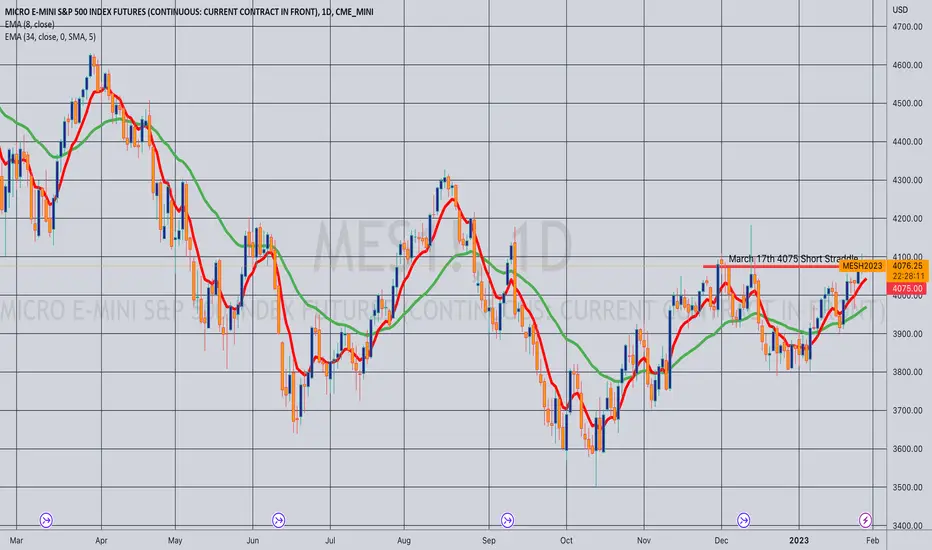Viewport: 932px width, 550px height.
Task: Select the March 17th 4075 Short Straddle annotation
Action: [793, 259]
